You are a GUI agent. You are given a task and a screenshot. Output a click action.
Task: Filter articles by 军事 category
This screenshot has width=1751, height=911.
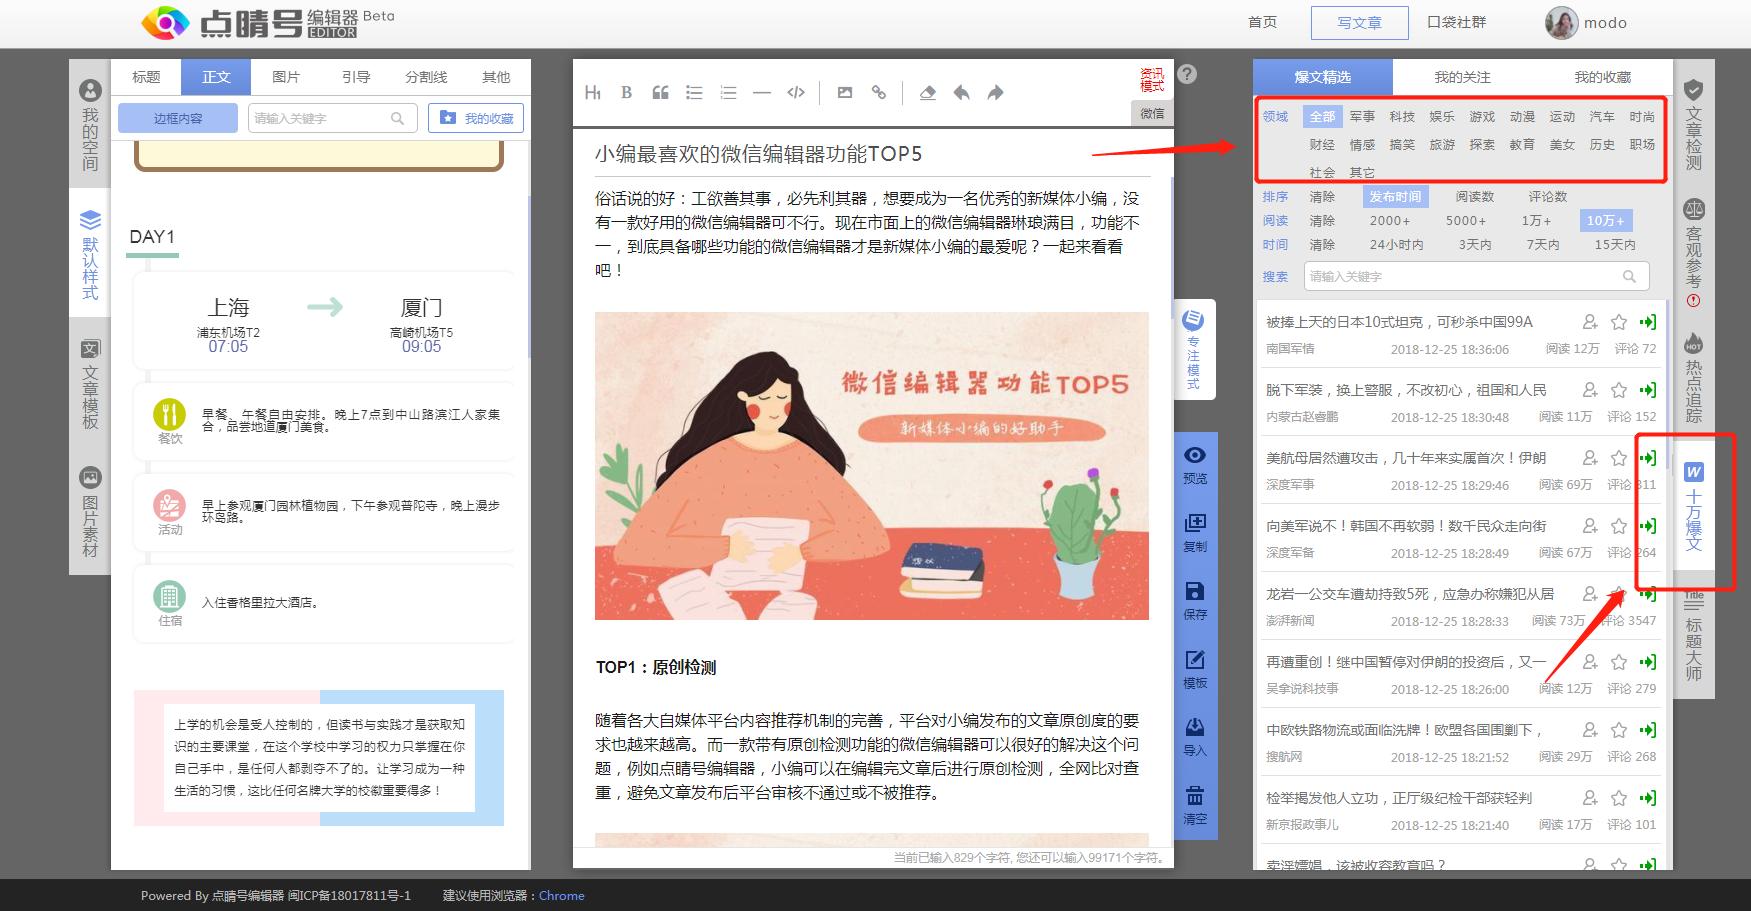(x=1362, y=117)
